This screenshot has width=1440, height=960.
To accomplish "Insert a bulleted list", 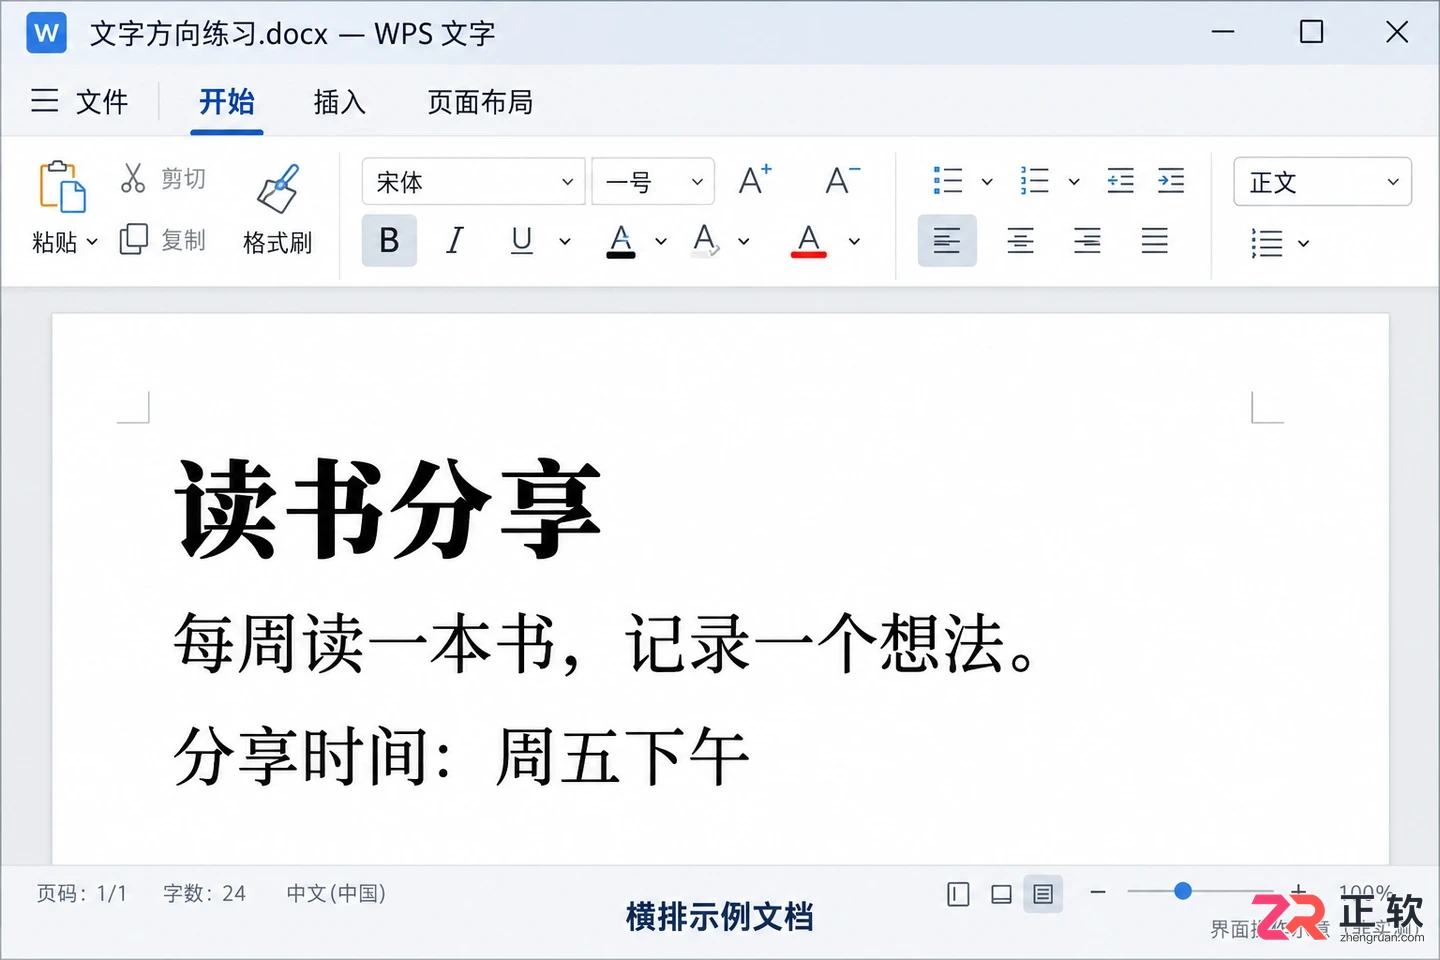I will pos(947,181).
